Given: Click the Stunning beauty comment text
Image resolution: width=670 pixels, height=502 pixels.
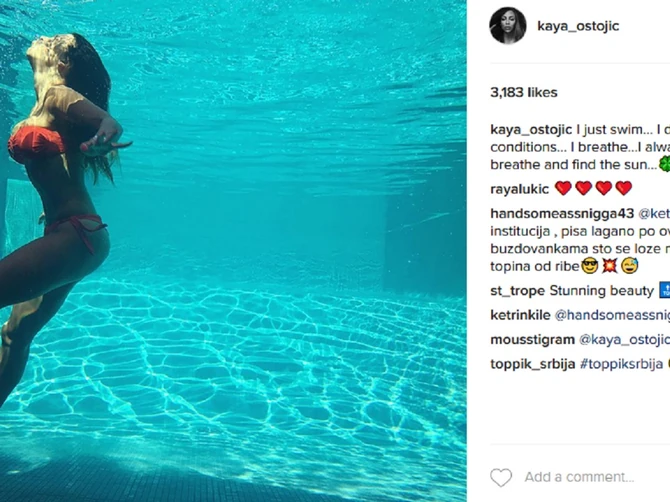Looking at the screenshot, I should [602, 291].
